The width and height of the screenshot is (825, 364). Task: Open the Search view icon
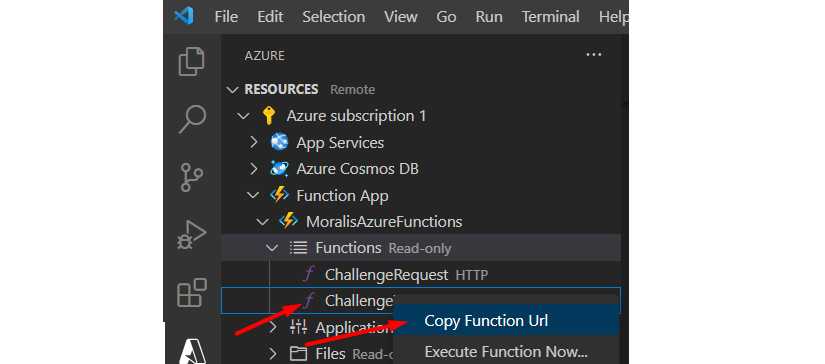tap(192, 120)
